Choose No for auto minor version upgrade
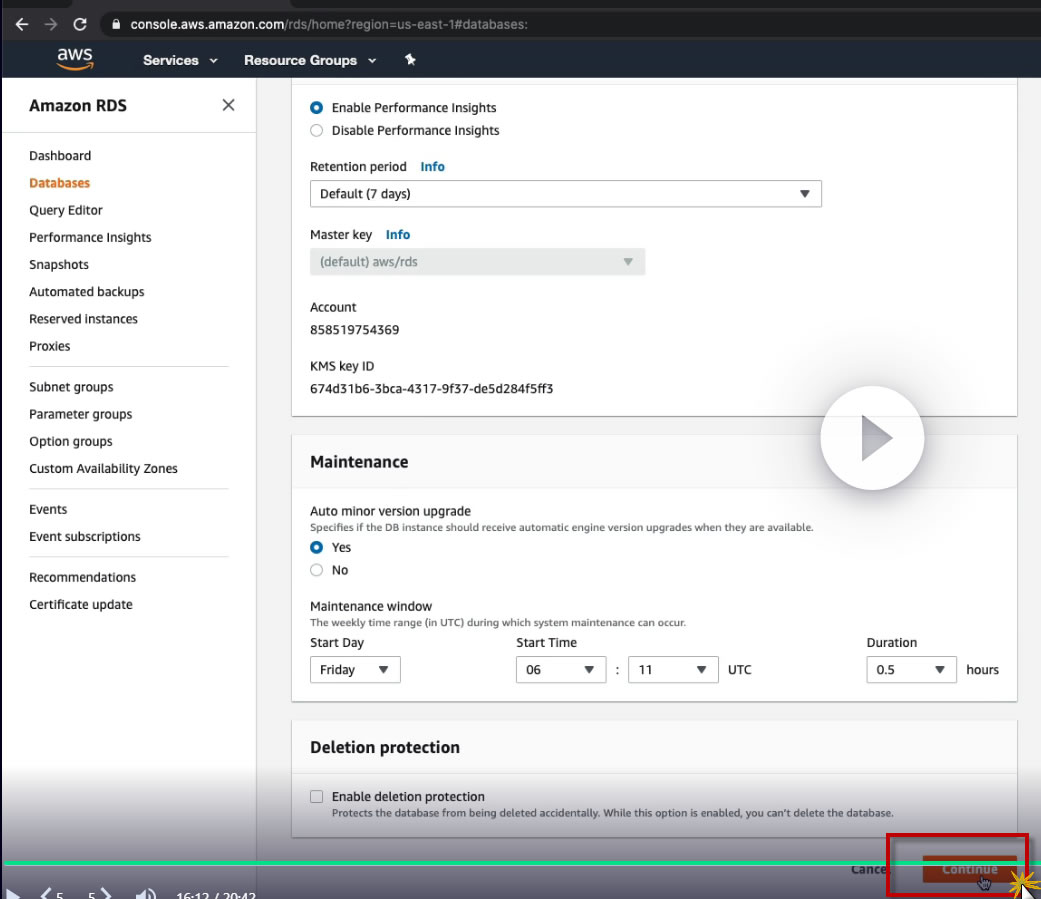Viewport: 1041px width, 899px height. pos(317,570)
